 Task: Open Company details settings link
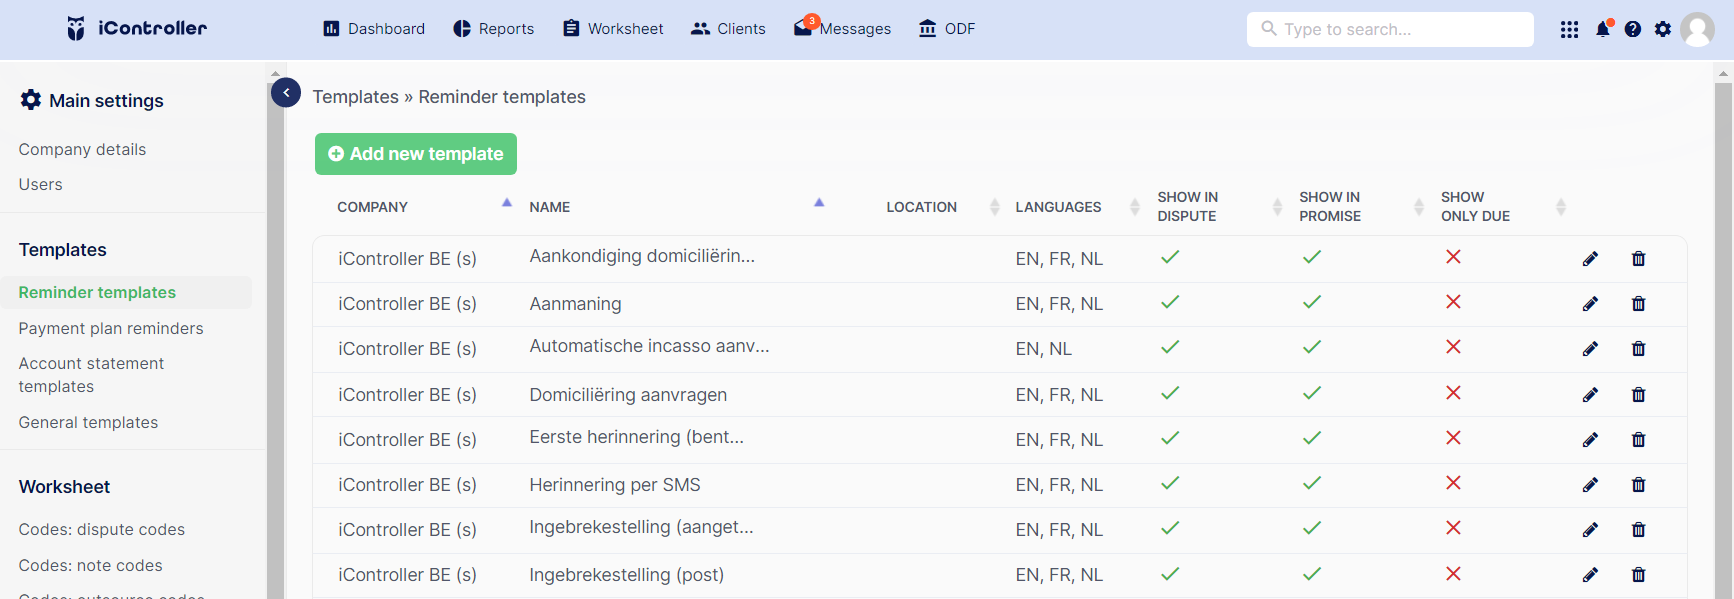[x=82, y=149]
